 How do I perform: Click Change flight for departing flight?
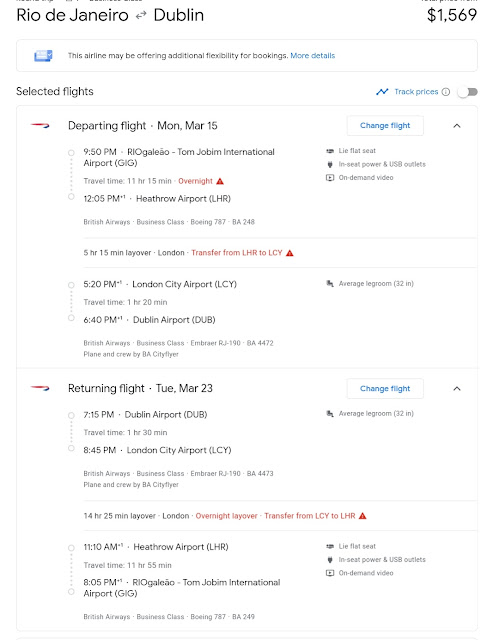click(x=385, y=126)
